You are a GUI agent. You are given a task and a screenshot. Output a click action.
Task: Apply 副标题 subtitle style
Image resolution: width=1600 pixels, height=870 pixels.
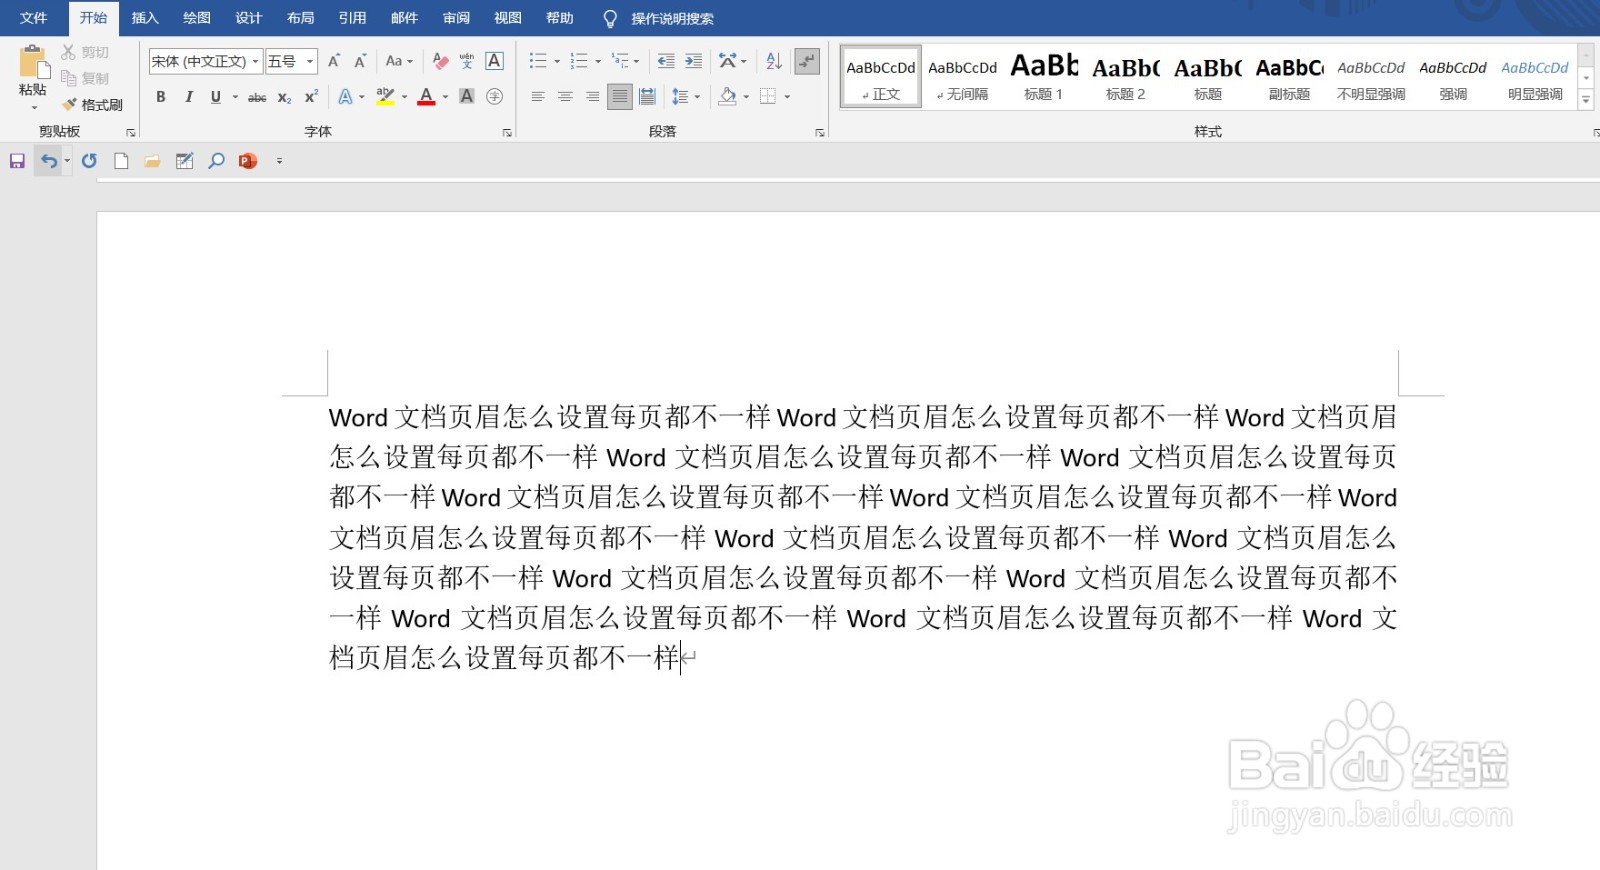click(1290, 77)
